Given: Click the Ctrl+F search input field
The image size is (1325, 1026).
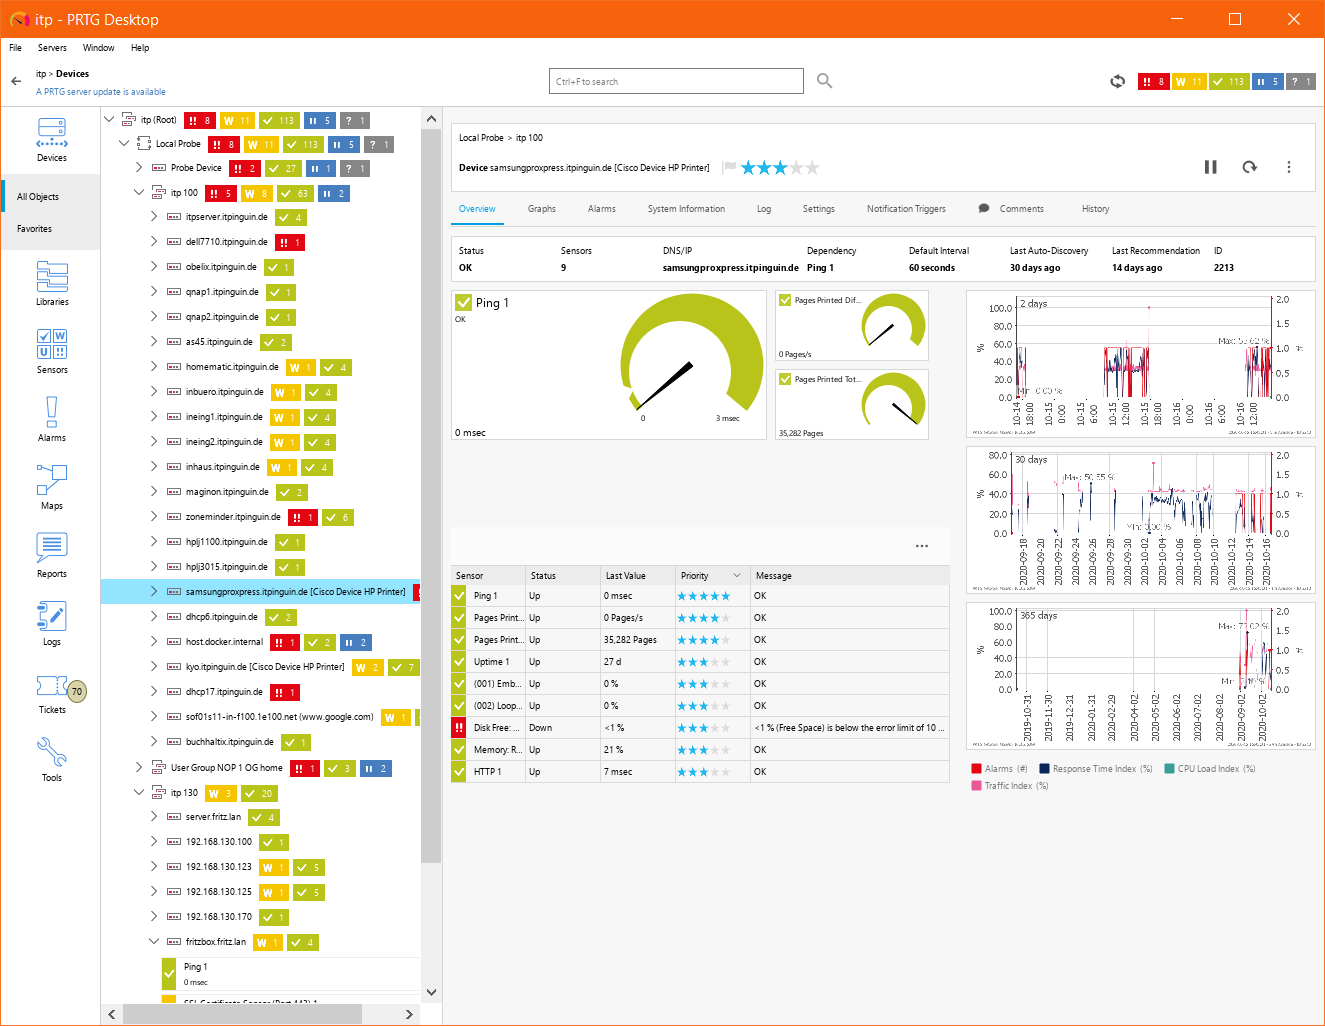Looking at the screenshot, I should point(676,81).
